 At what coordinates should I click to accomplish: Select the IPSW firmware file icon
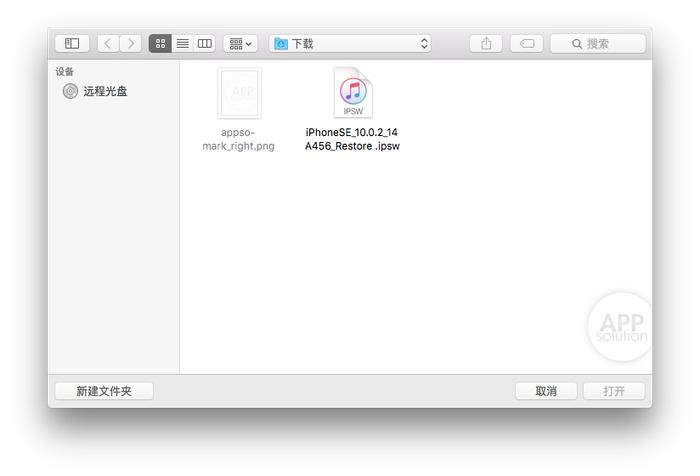[x=353, y=92]
